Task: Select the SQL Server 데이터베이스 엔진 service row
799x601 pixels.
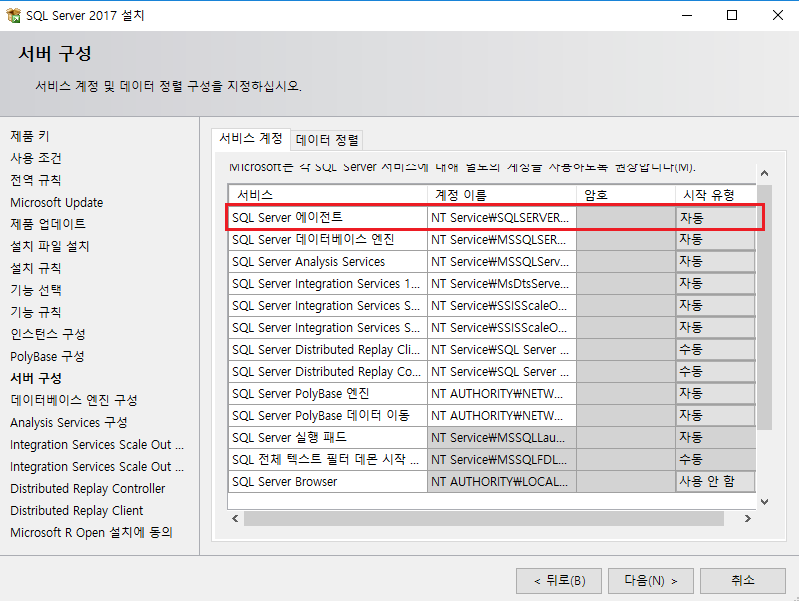Action: coord(328,240)
